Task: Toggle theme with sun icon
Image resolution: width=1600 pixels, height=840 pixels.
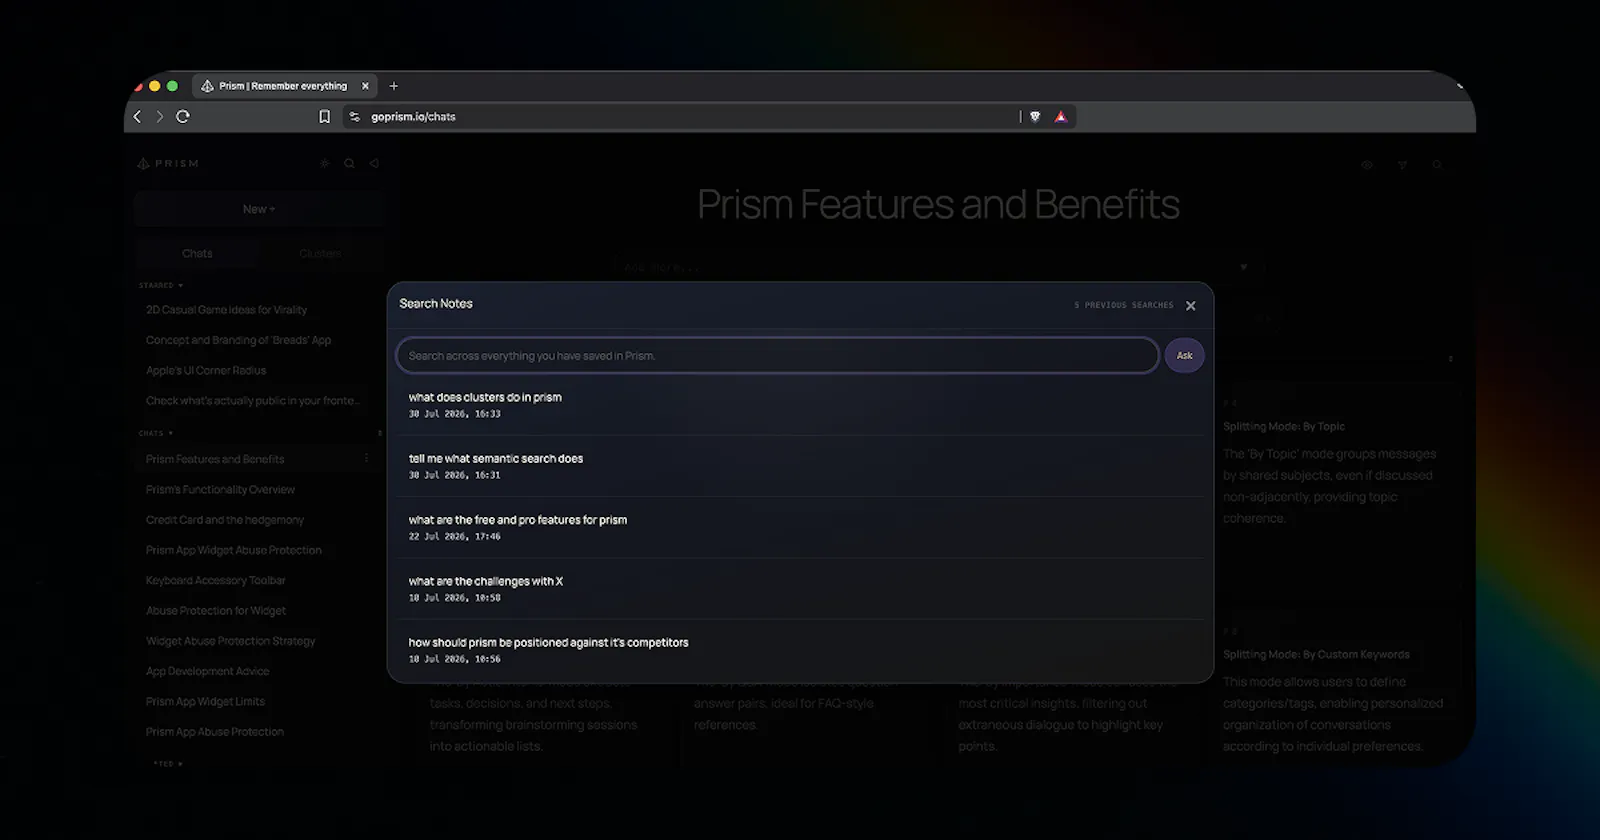Action: pyautogui.click(x=324, y=163)
